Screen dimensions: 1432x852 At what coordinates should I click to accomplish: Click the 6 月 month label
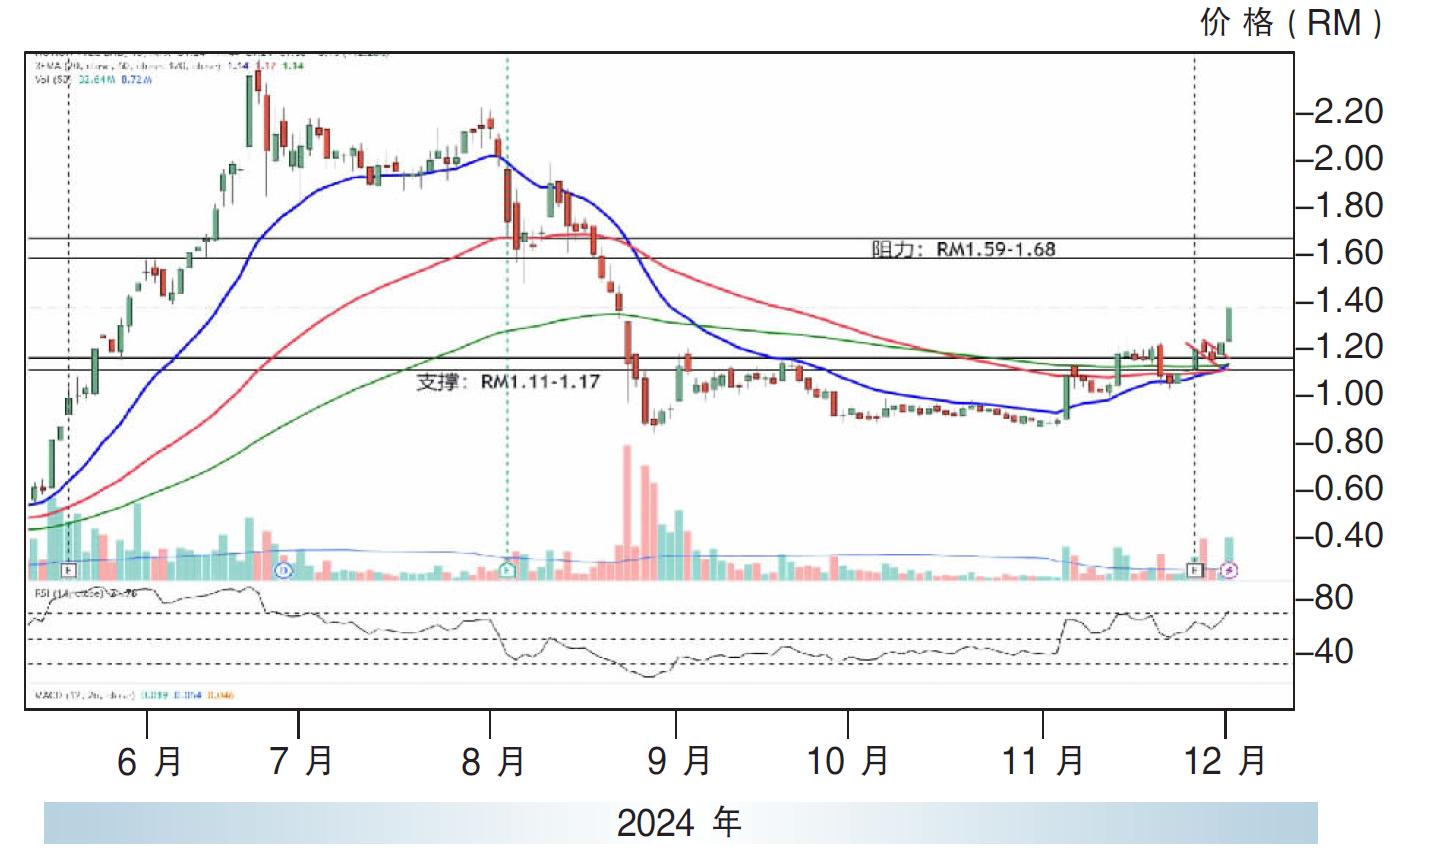pyautogui.click(x=150, y=762)
